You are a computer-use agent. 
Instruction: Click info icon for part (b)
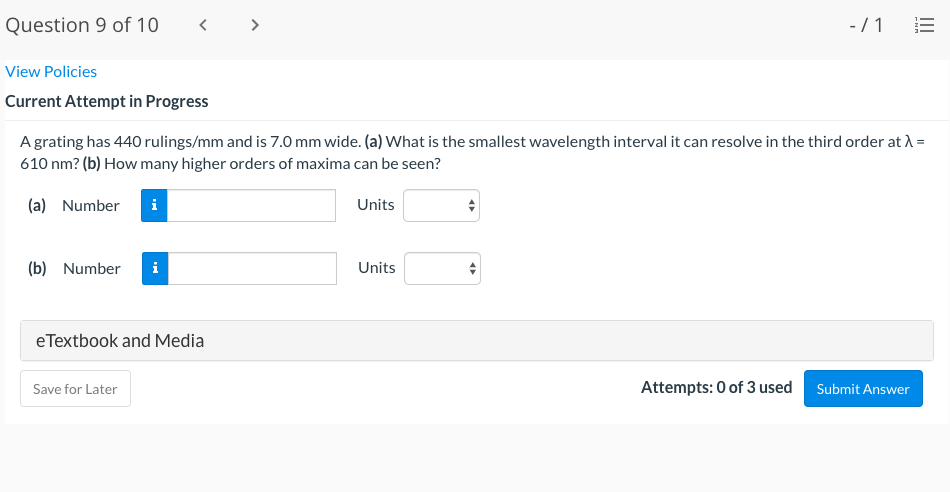coord(155,268)
